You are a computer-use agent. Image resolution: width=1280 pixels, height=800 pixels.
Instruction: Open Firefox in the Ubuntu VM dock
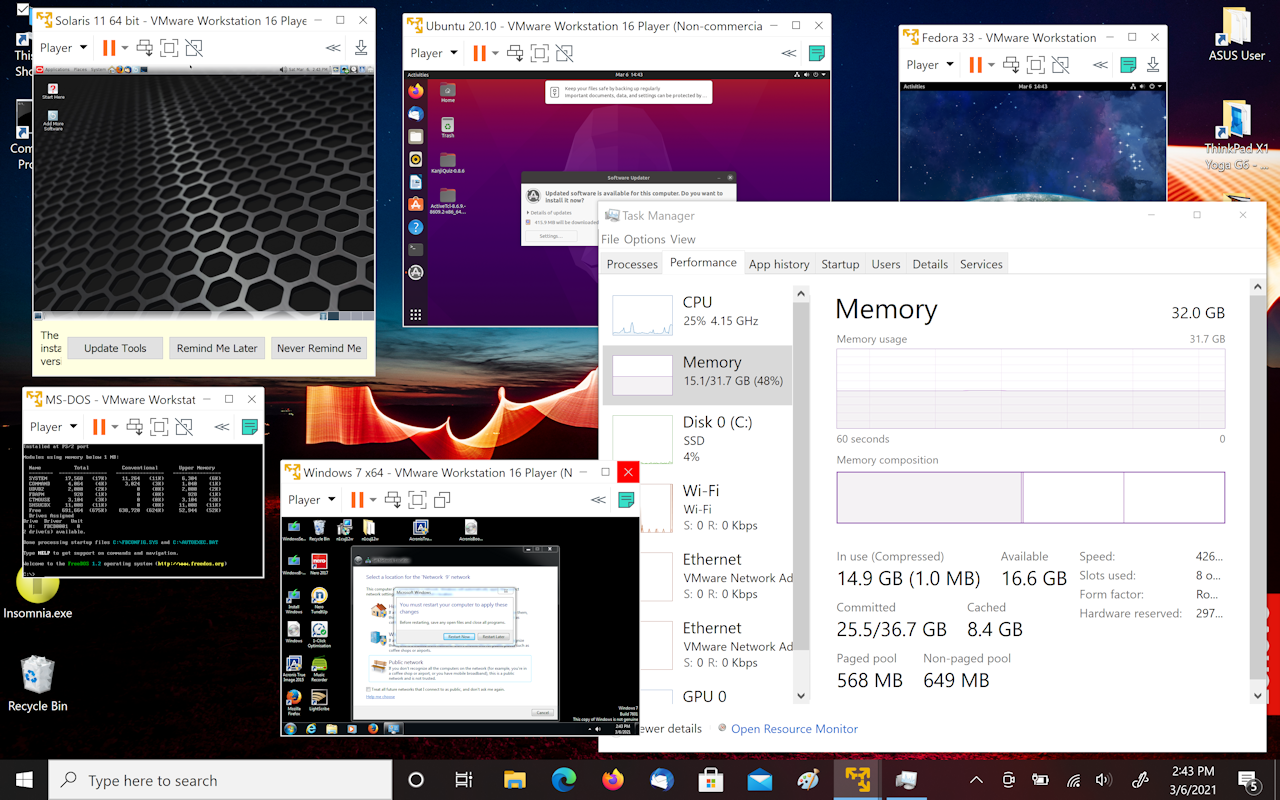416,91
